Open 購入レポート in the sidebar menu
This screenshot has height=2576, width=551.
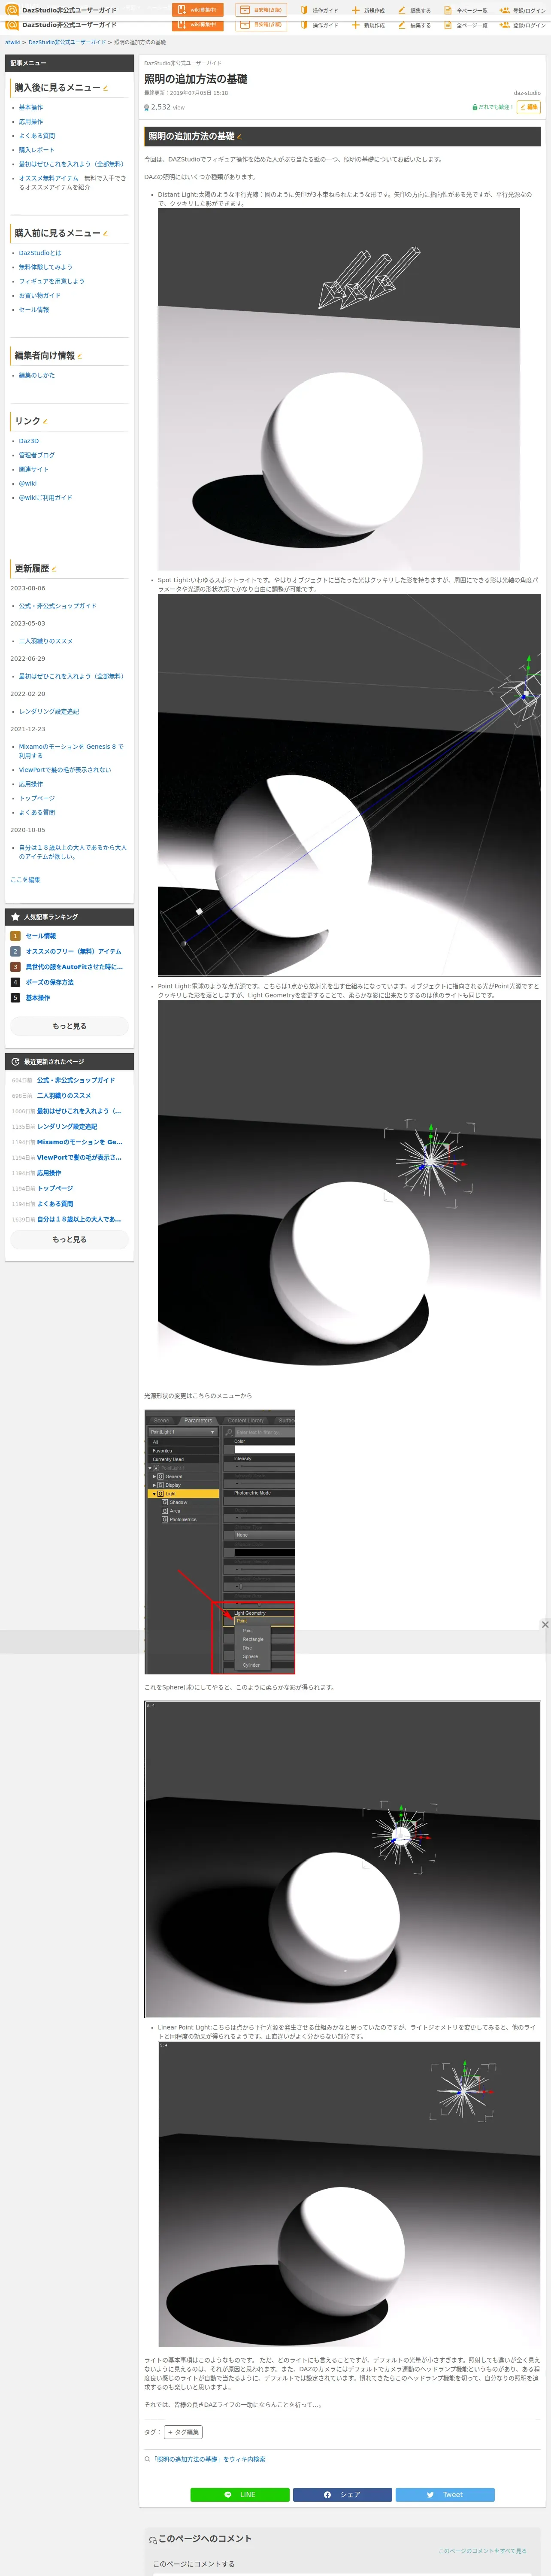coord(37,150)
